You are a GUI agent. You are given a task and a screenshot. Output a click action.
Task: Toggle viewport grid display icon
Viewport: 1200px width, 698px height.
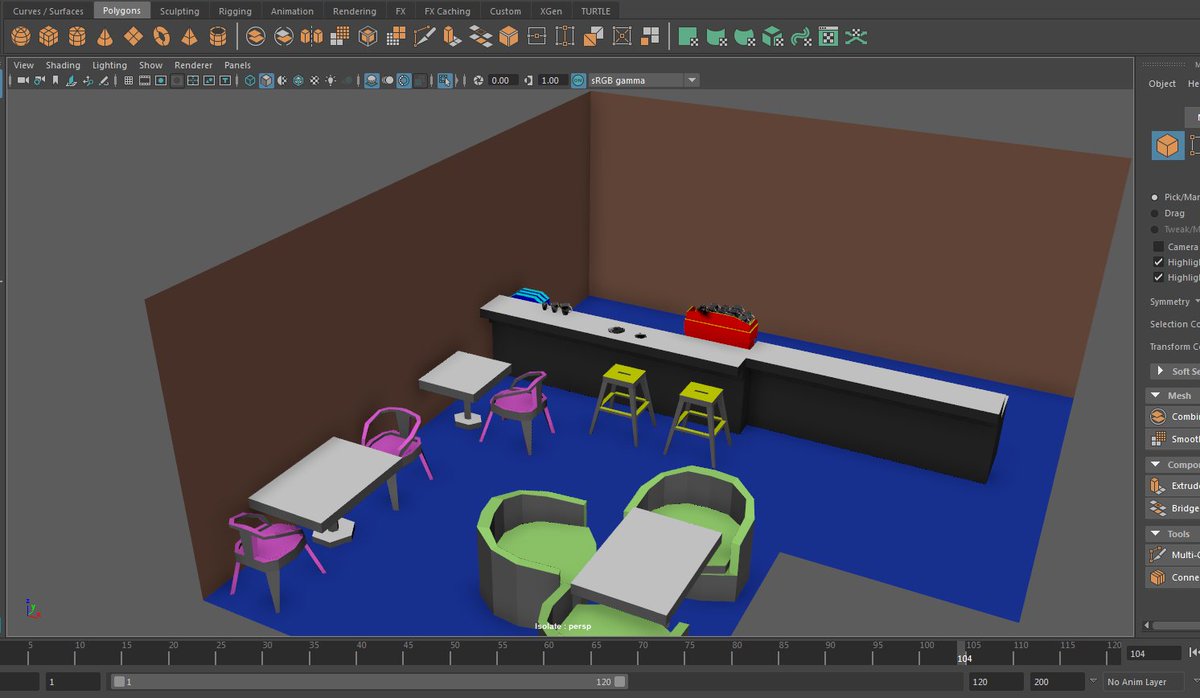tap(127, 80)
